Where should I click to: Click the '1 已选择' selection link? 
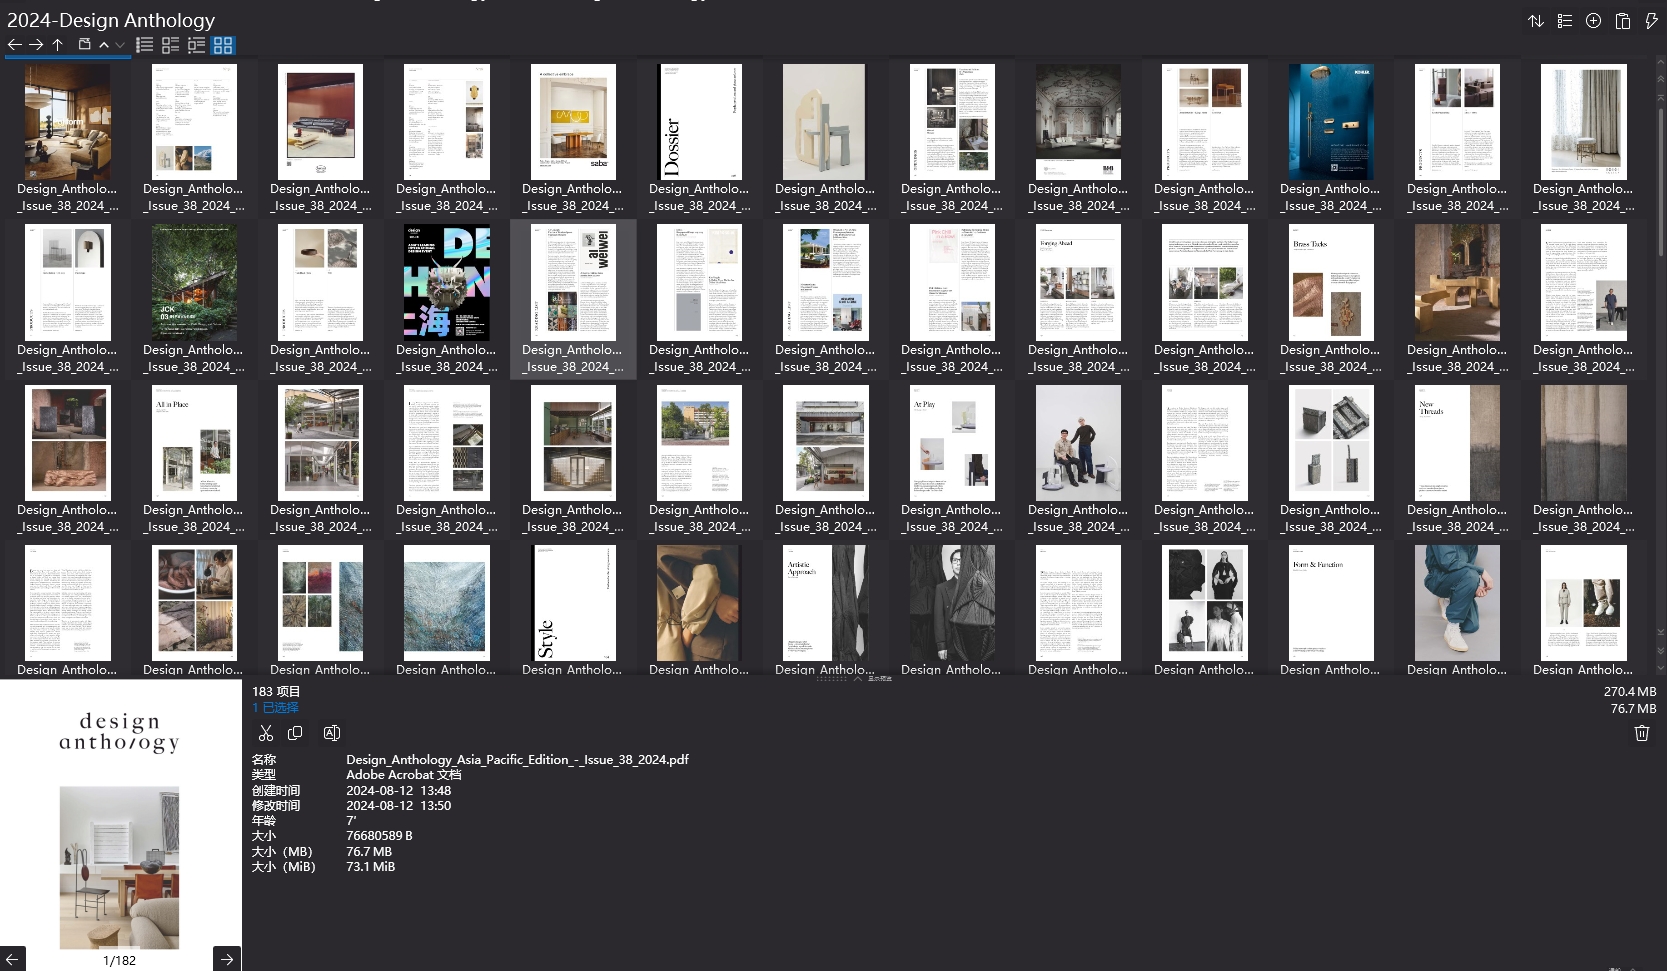click(x=275, y=707)
